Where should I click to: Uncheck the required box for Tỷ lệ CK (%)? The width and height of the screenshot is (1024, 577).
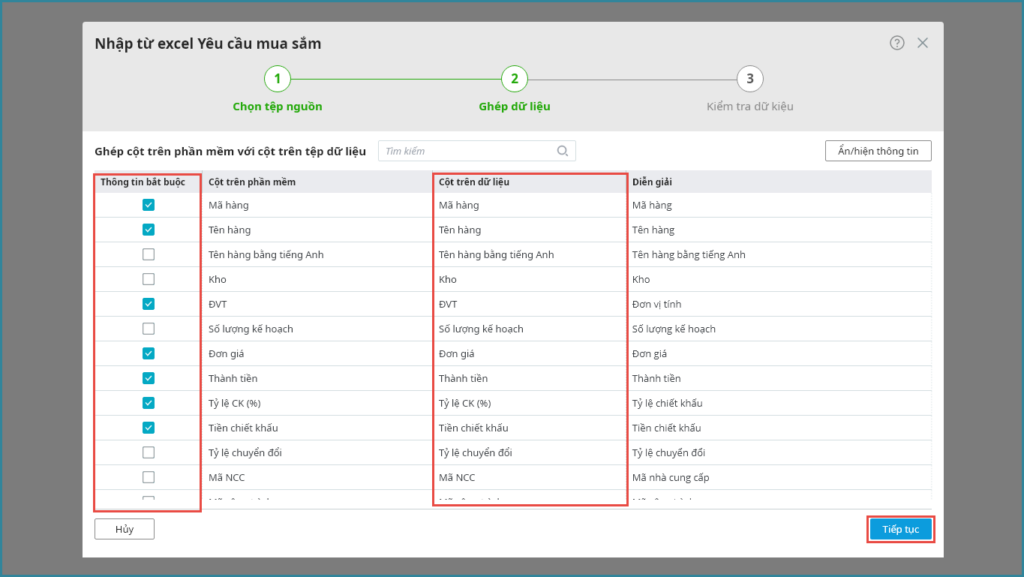[x=148, y=403]
